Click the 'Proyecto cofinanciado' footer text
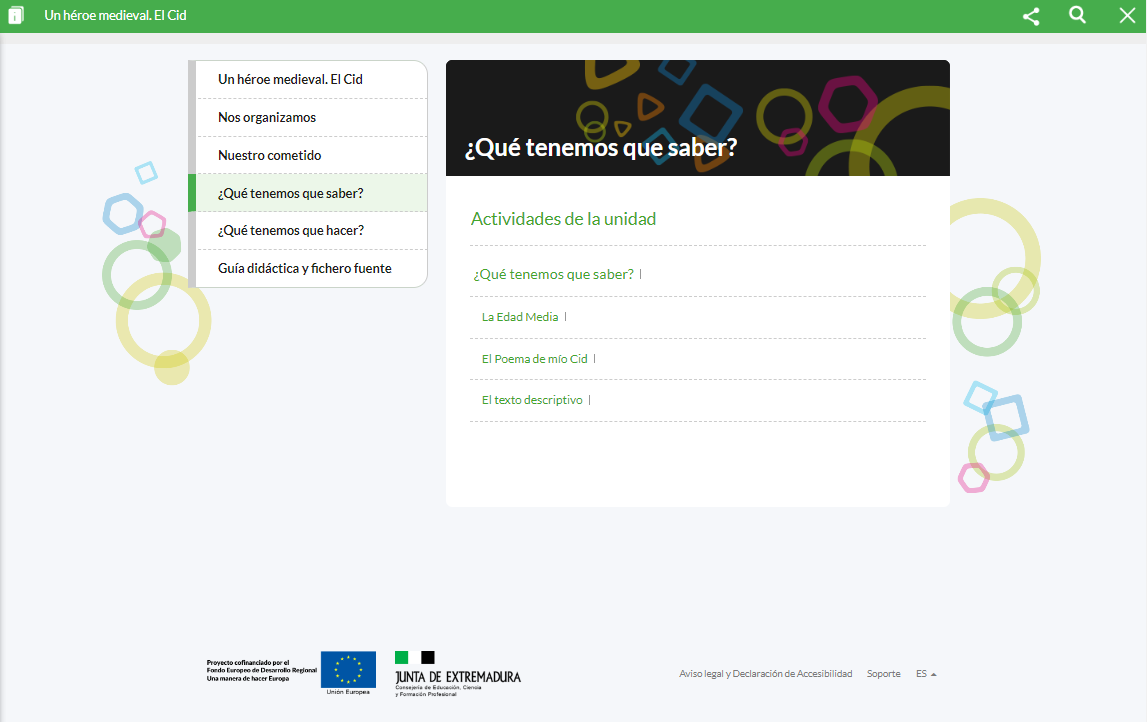Screen dimensions: 1147x722 point(262,671)
